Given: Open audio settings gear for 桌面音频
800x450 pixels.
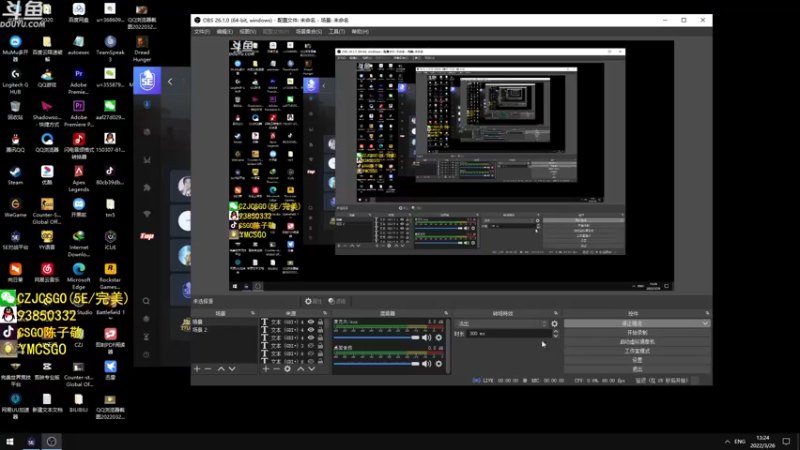Looking at the screenshot, I should tap(439, 364).
